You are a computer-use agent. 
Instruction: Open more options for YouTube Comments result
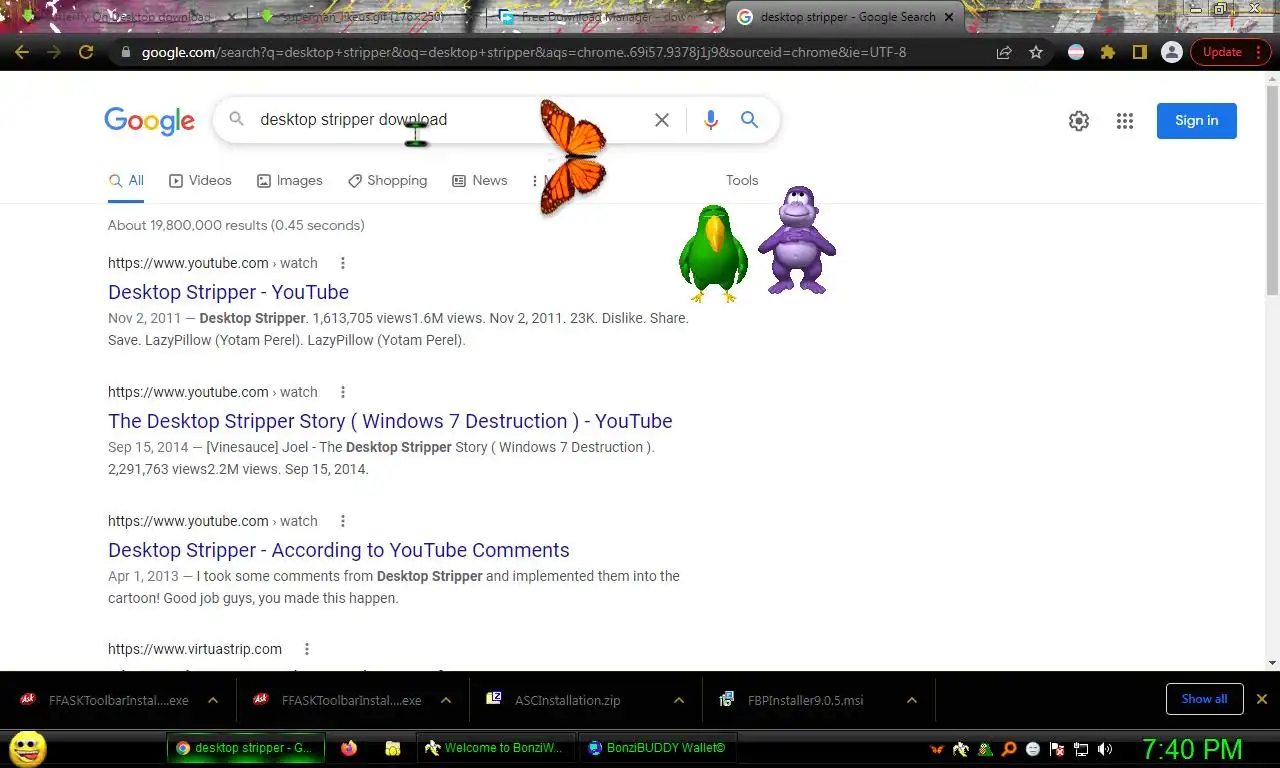click(343, 521)
